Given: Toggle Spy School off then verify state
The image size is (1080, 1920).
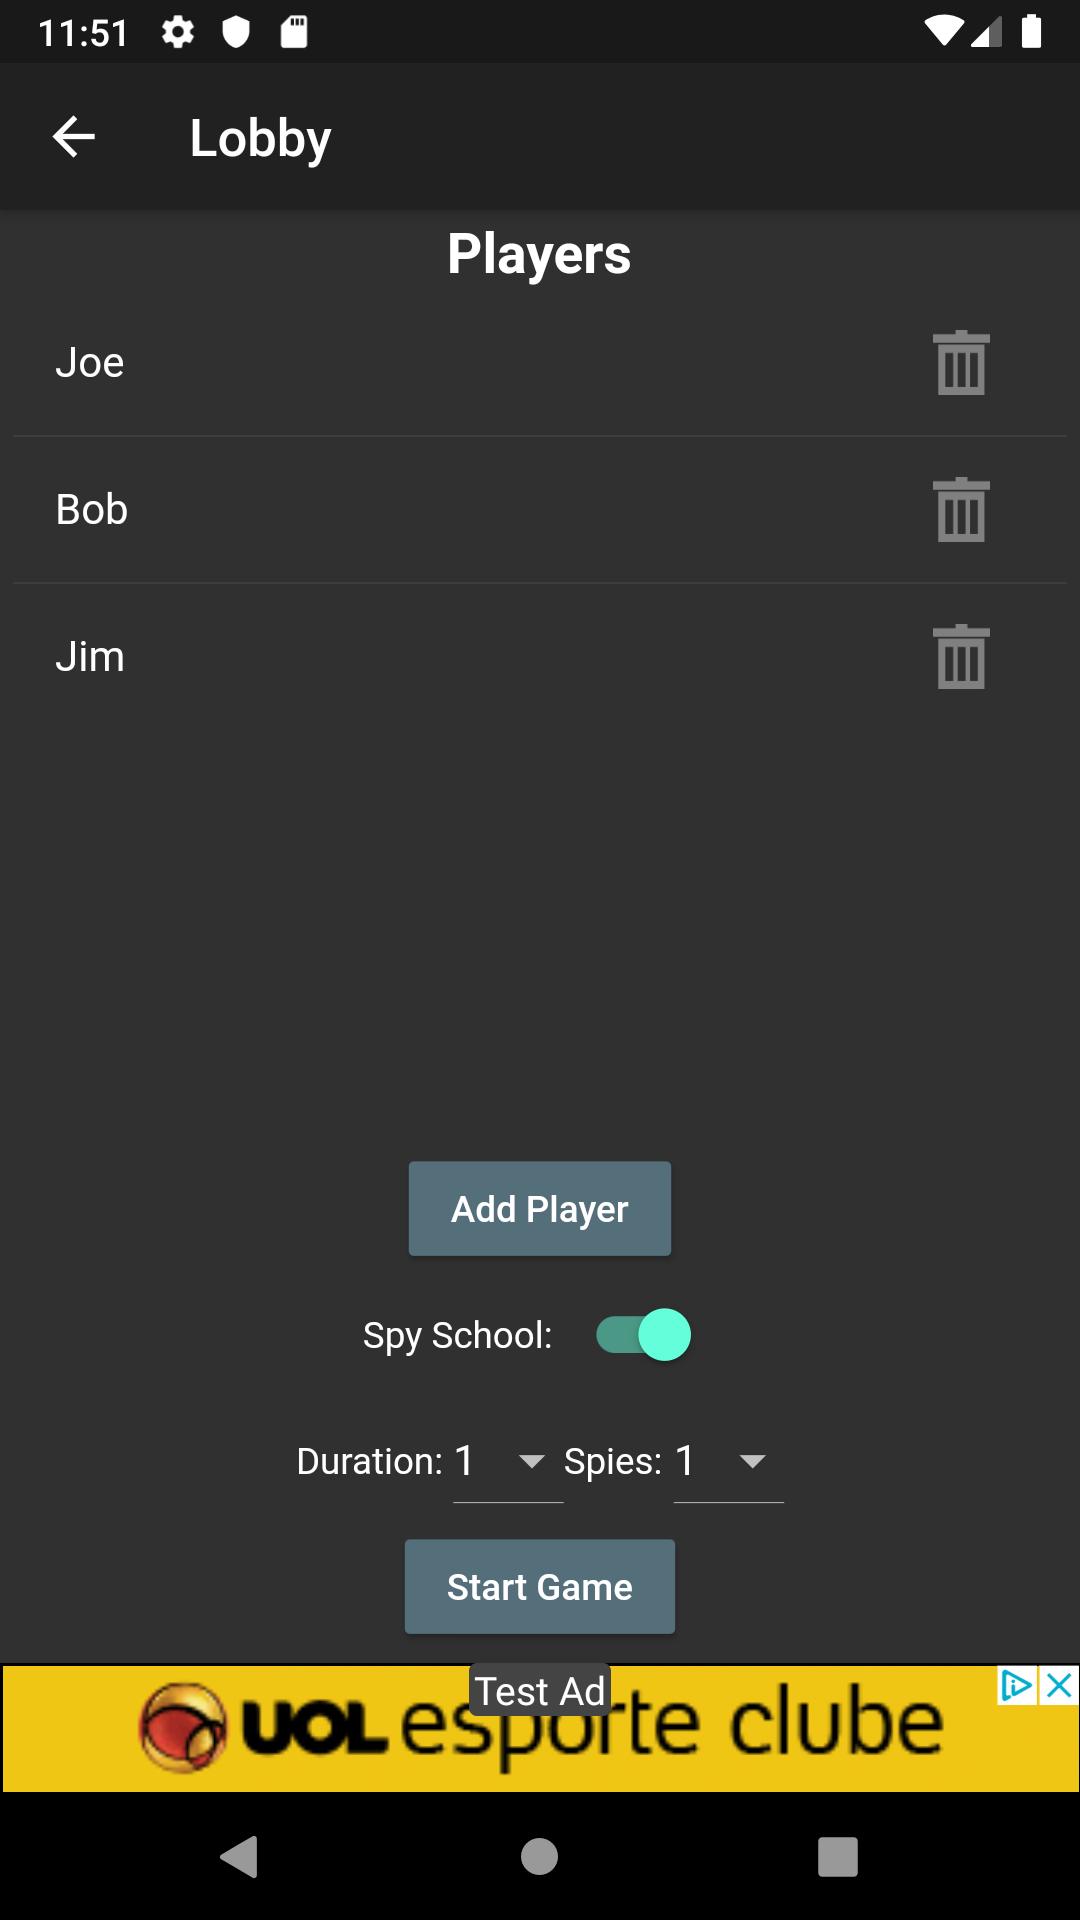Looking at the screenshot, I should point(643,1334).
